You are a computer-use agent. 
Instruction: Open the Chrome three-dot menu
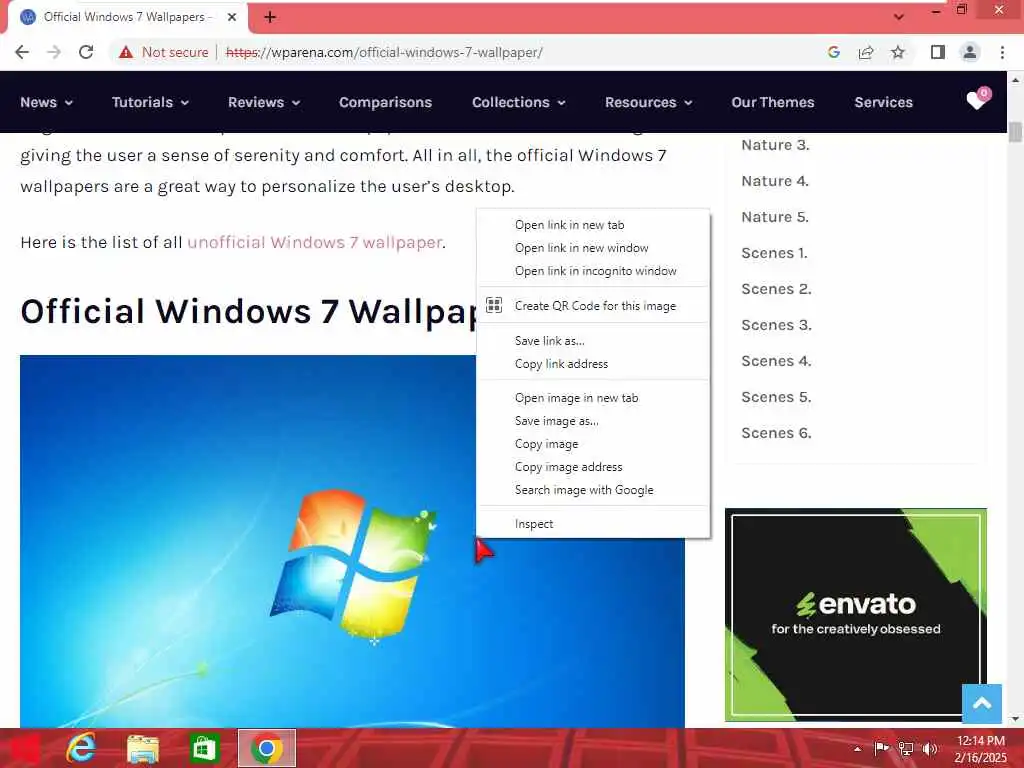1002,52
